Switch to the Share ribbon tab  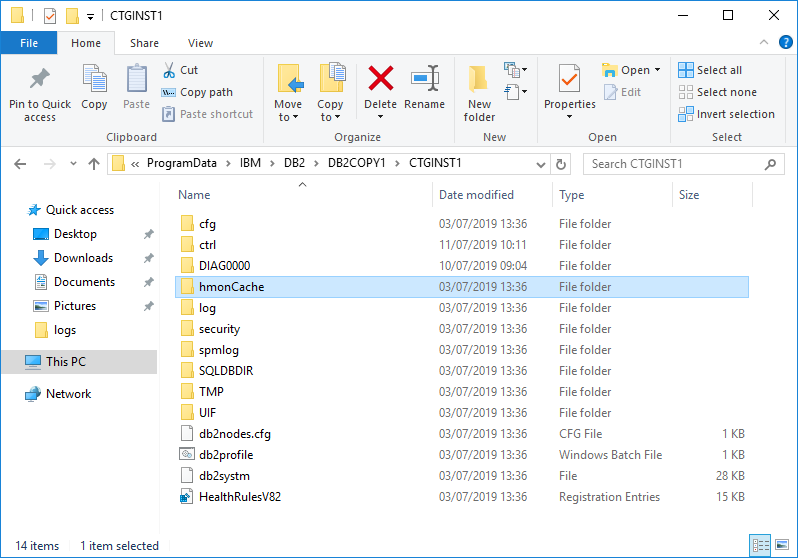point(145,43)
